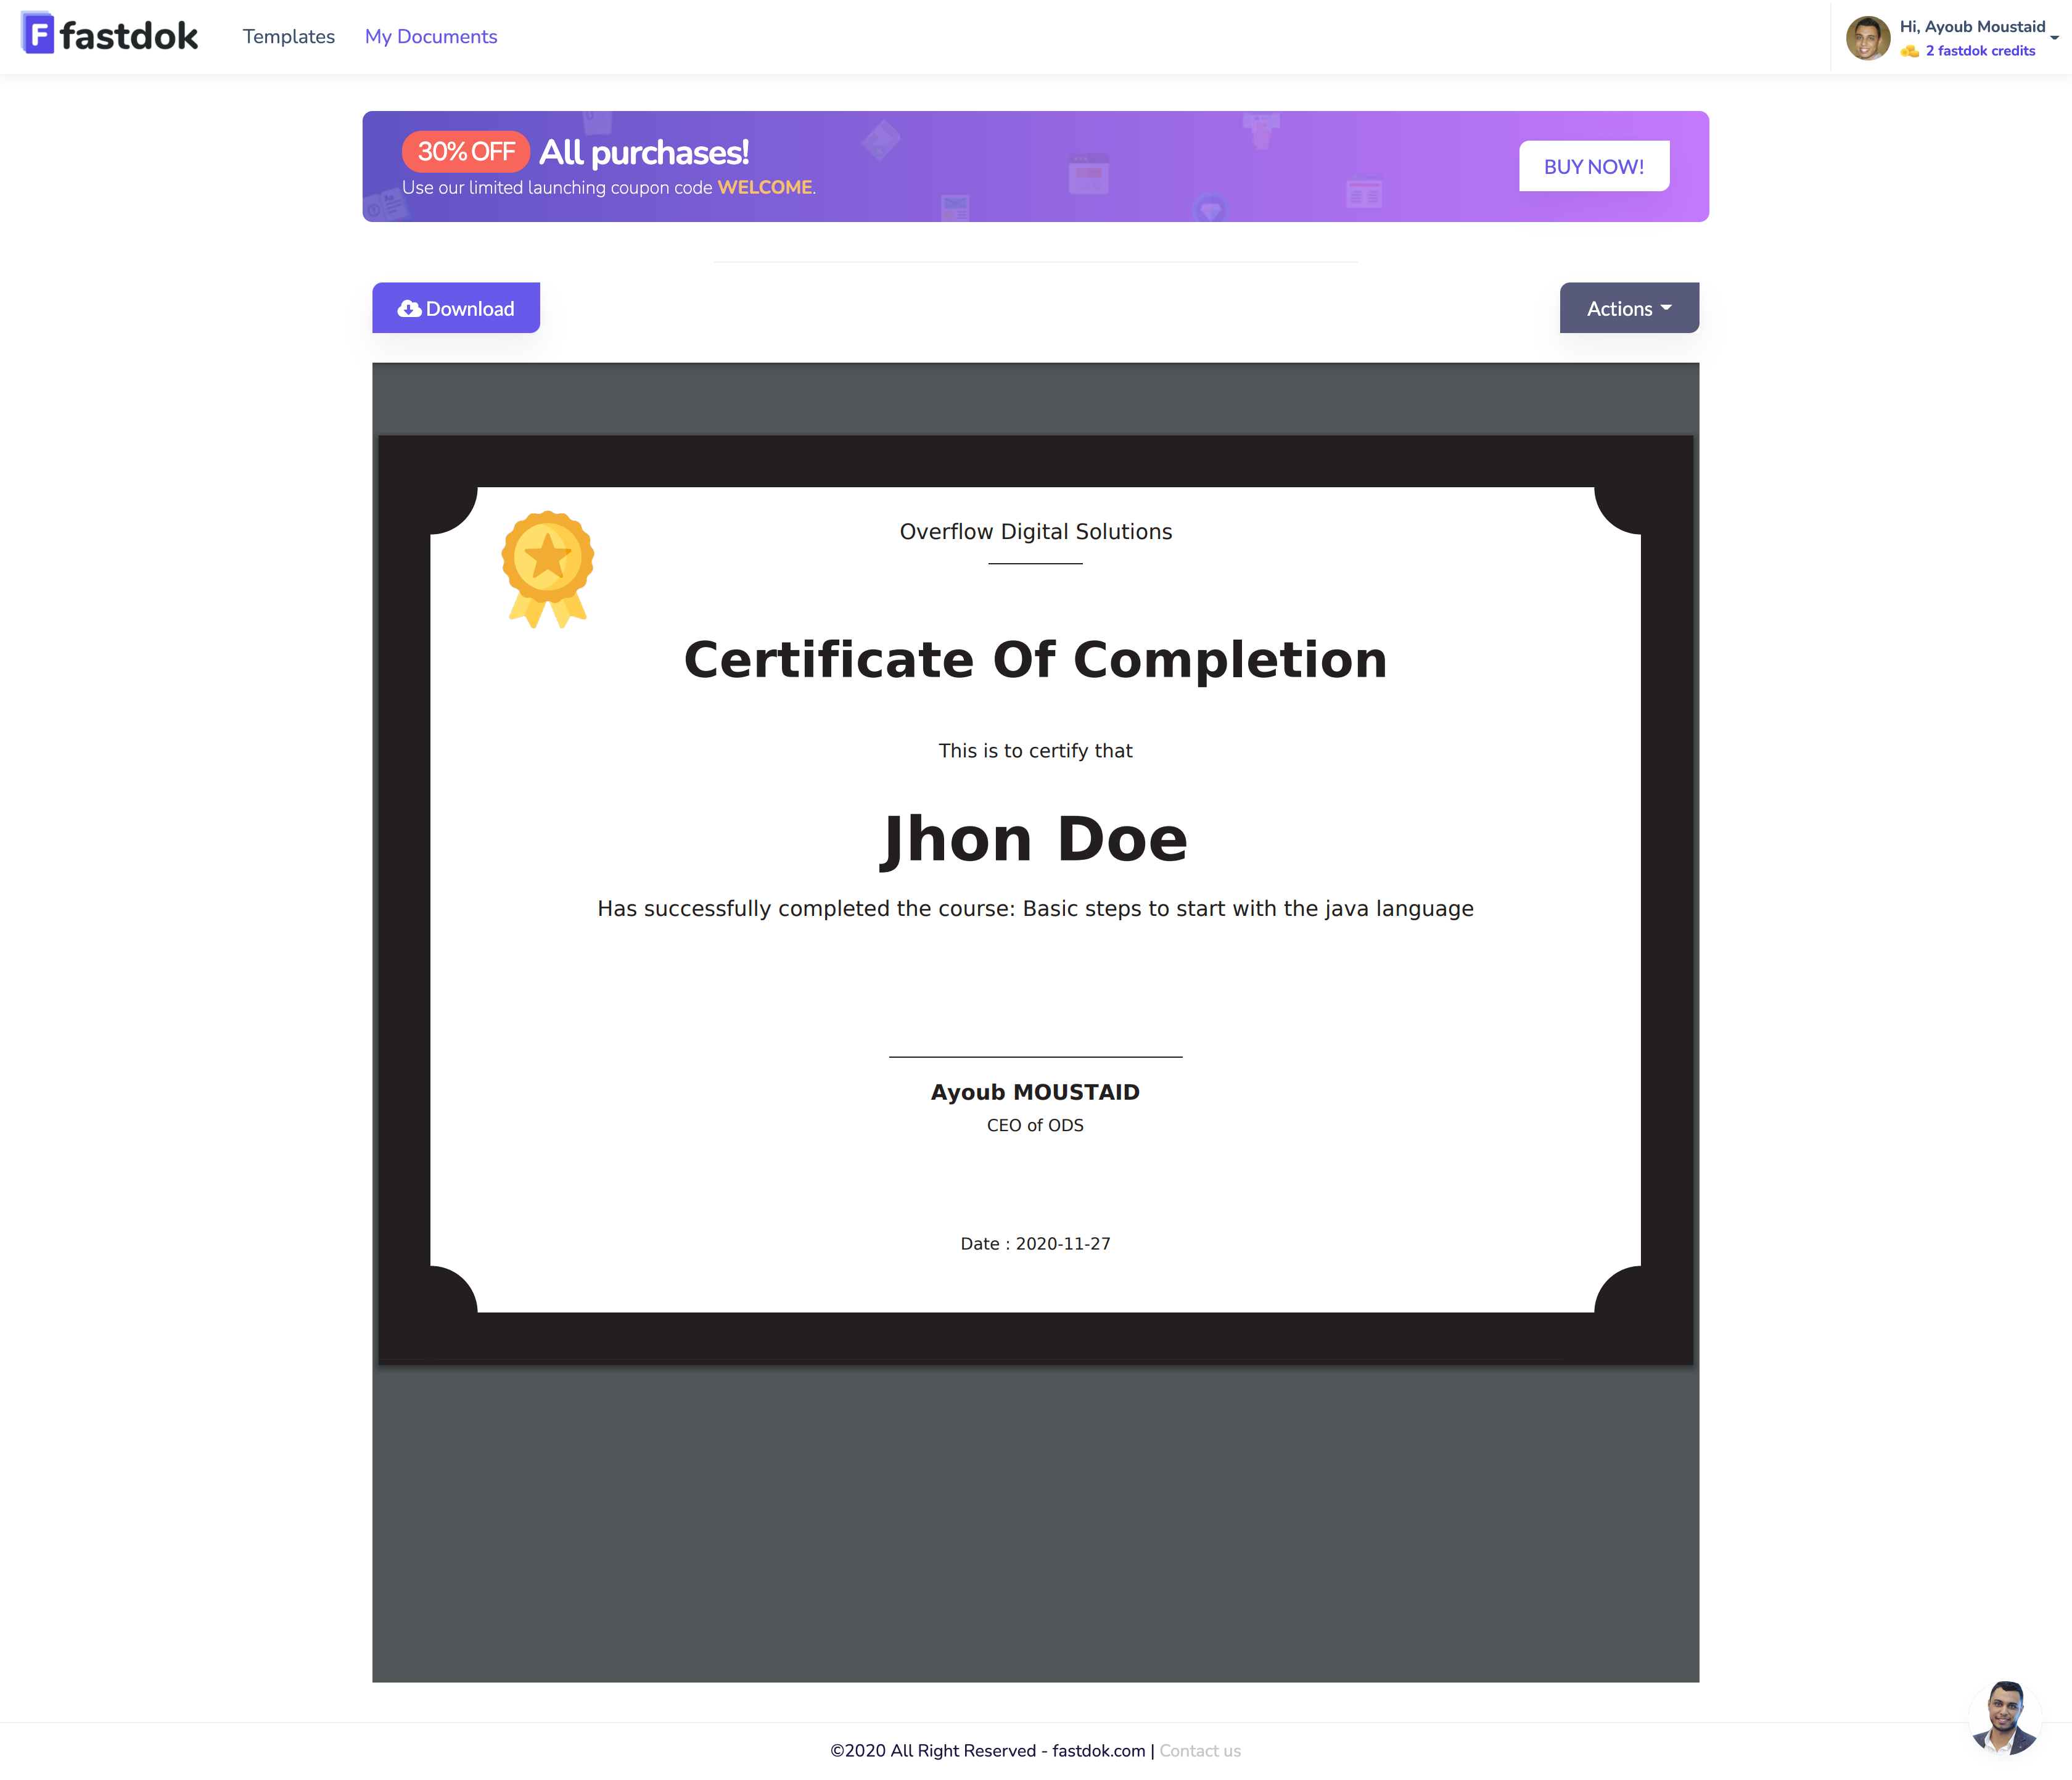The image size is (2072, 1780).
Task: Click the coins icon beside fastdok credits
Action: pos(1909,51)
